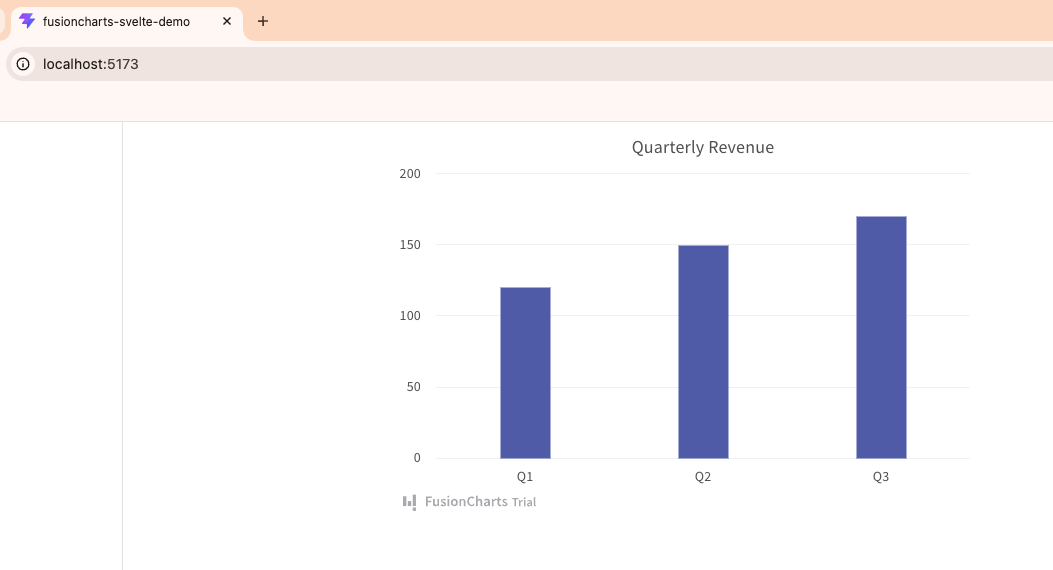The width and height of the screenshot is (1053, 570).
Task: Click the 150 y-axis value
Action: [410, 245]
